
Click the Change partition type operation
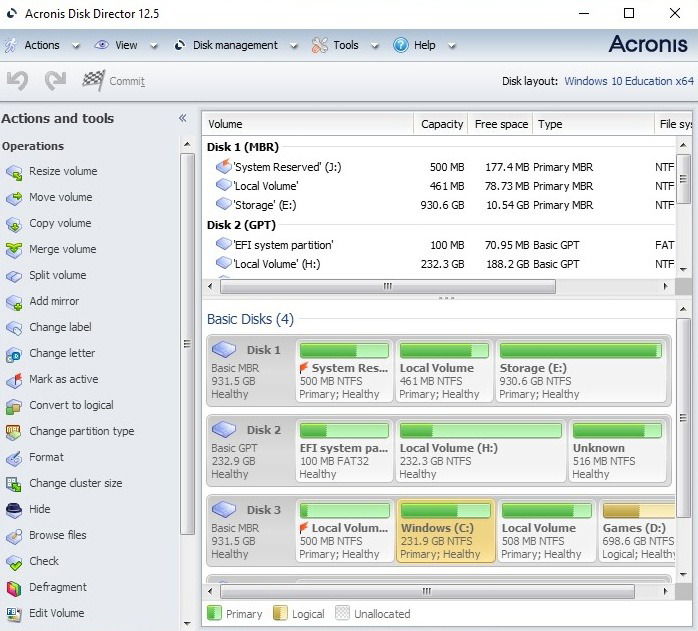(81, 432)
